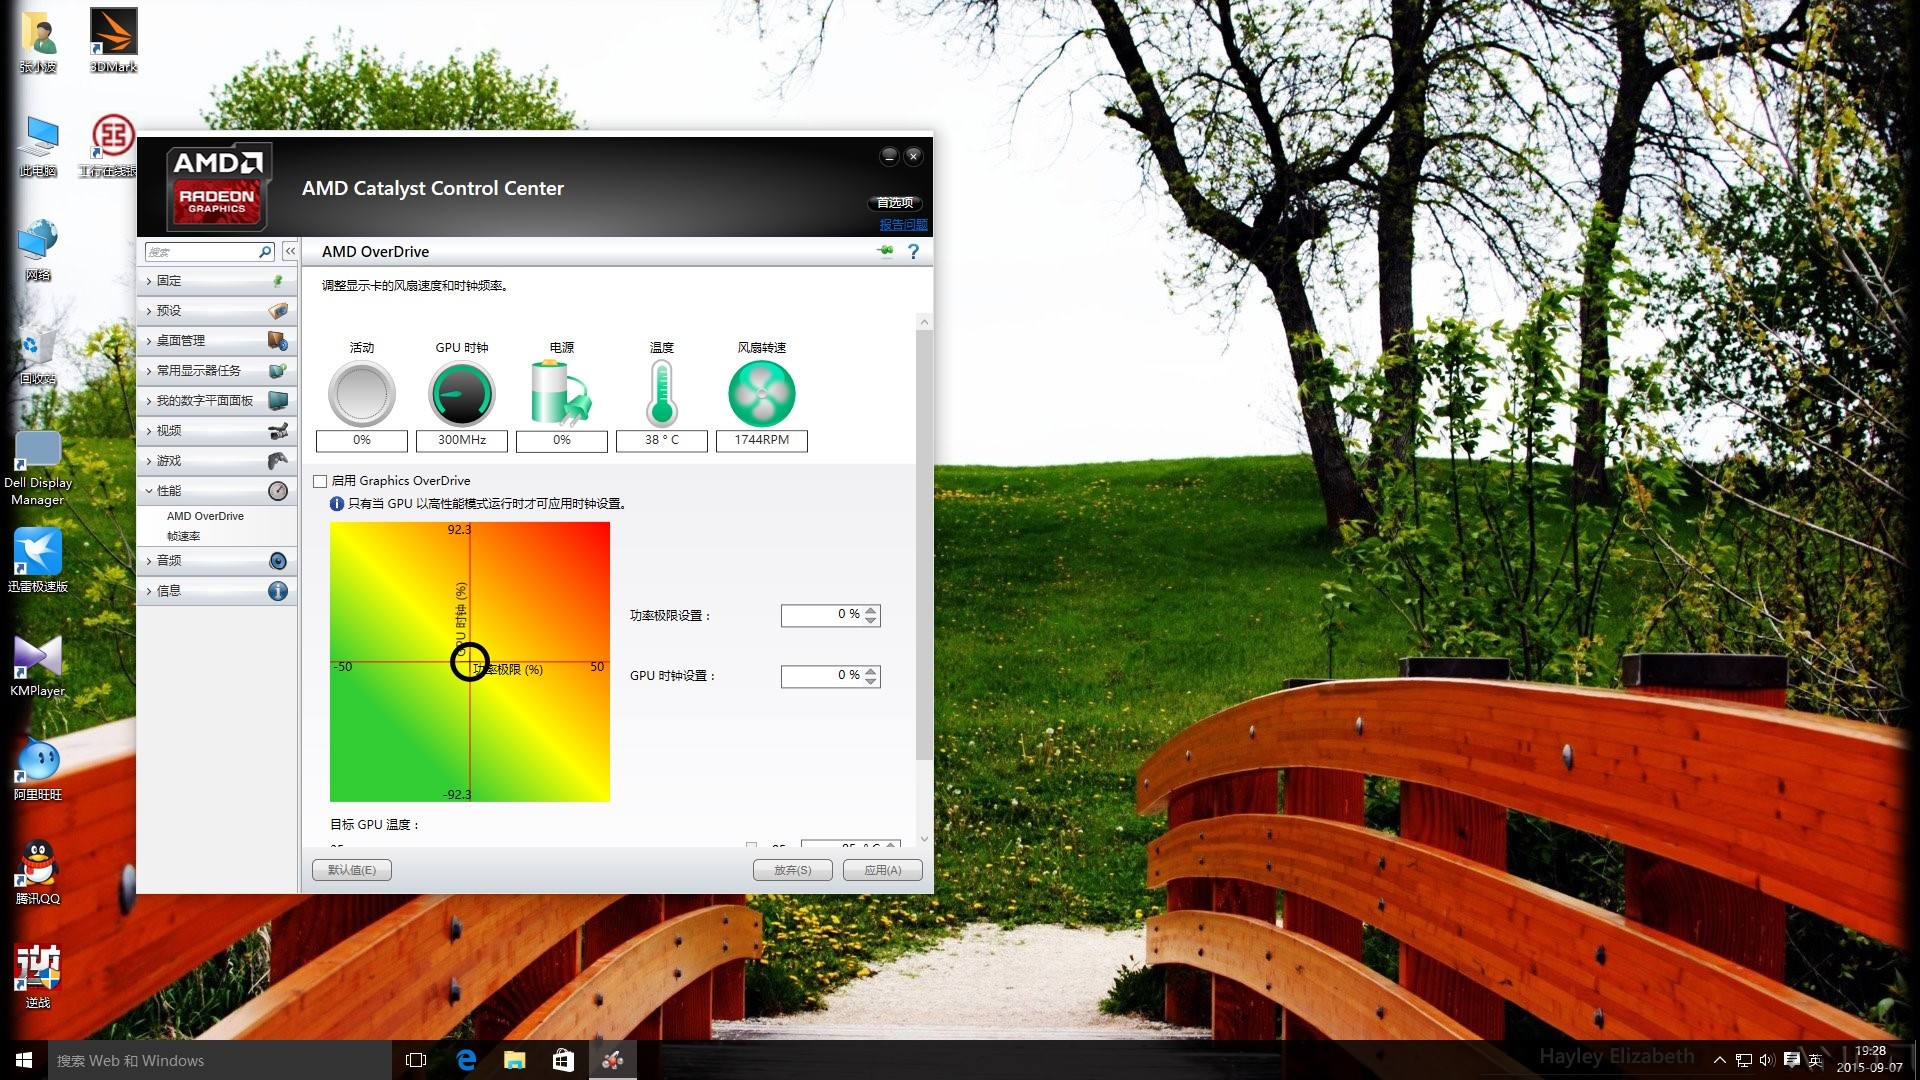
Task: Launch 迅雷极速版 desktop shortcut
Action: click(38, 560)
